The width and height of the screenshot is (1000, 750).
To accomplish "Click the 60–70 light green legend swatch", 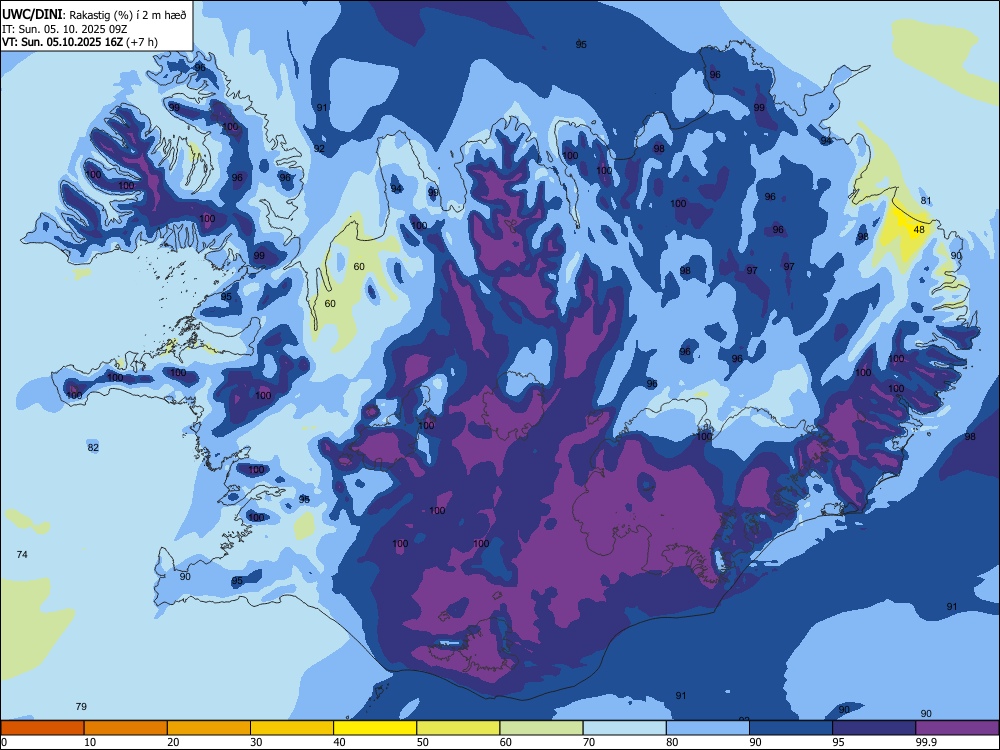I will click(541, 728).
